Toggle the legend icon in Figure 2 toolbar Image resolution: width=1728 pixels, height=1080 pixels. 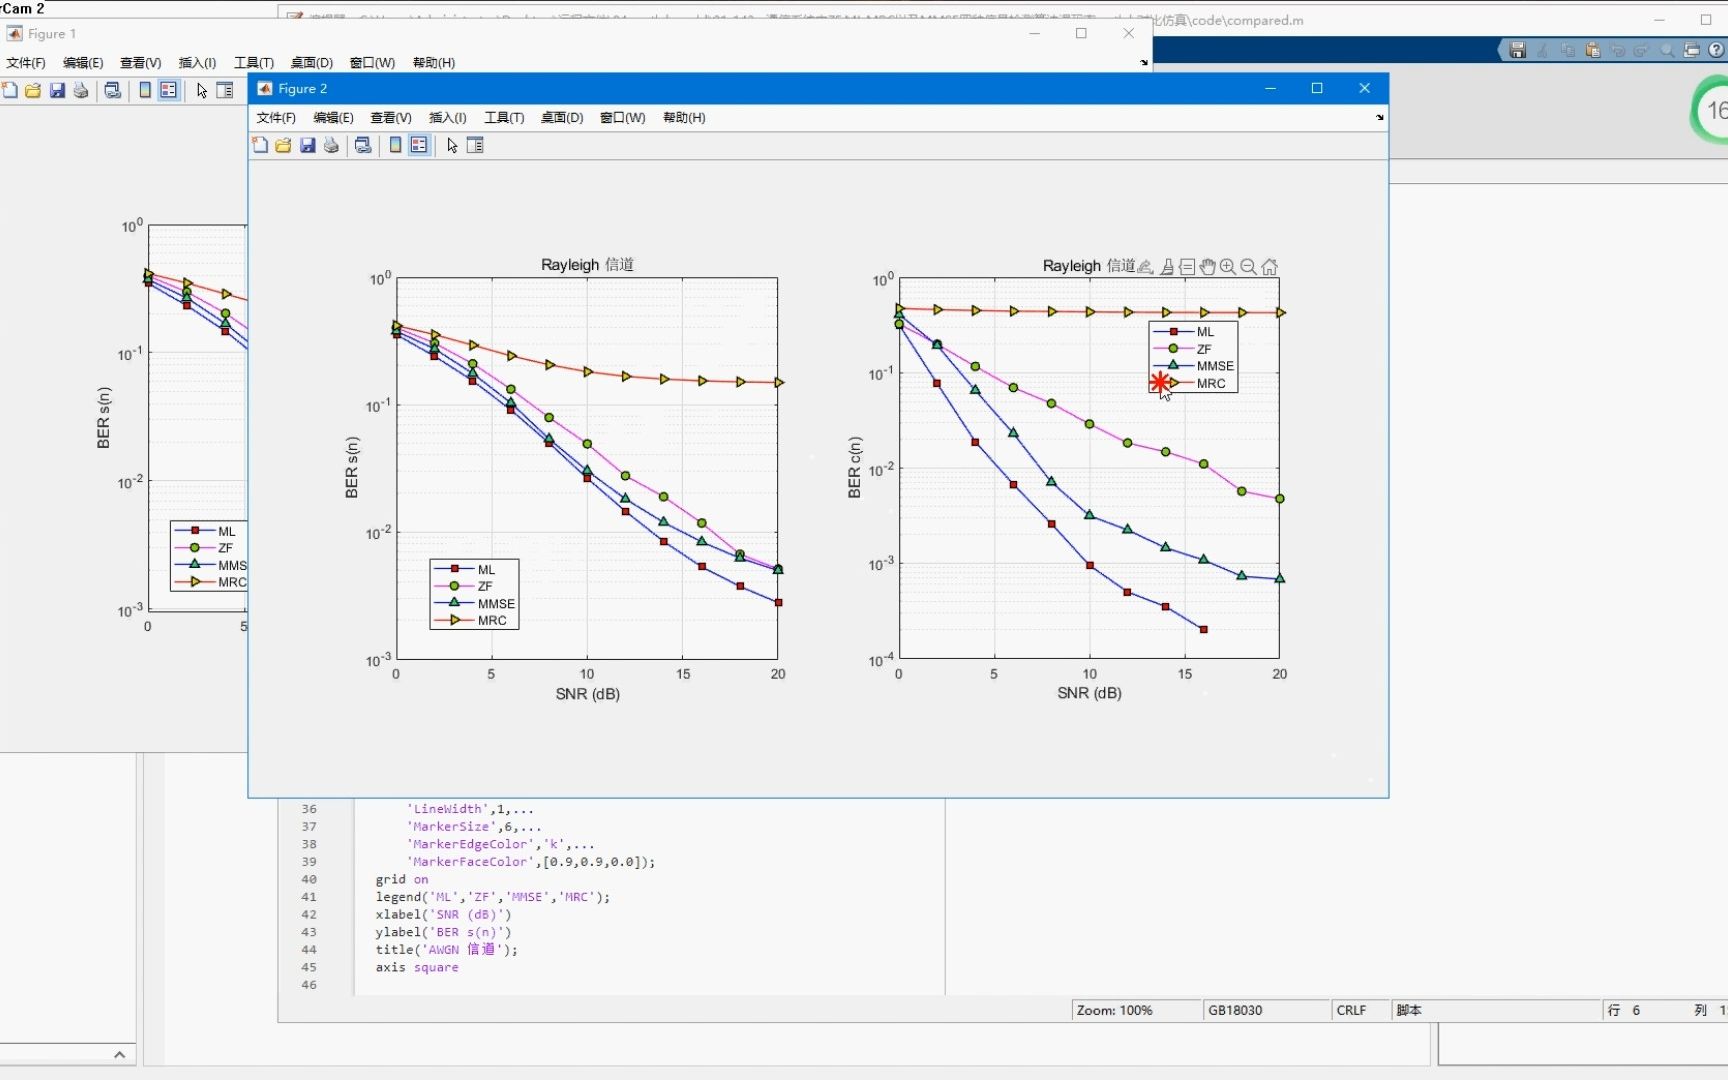(x=419, y=145)
